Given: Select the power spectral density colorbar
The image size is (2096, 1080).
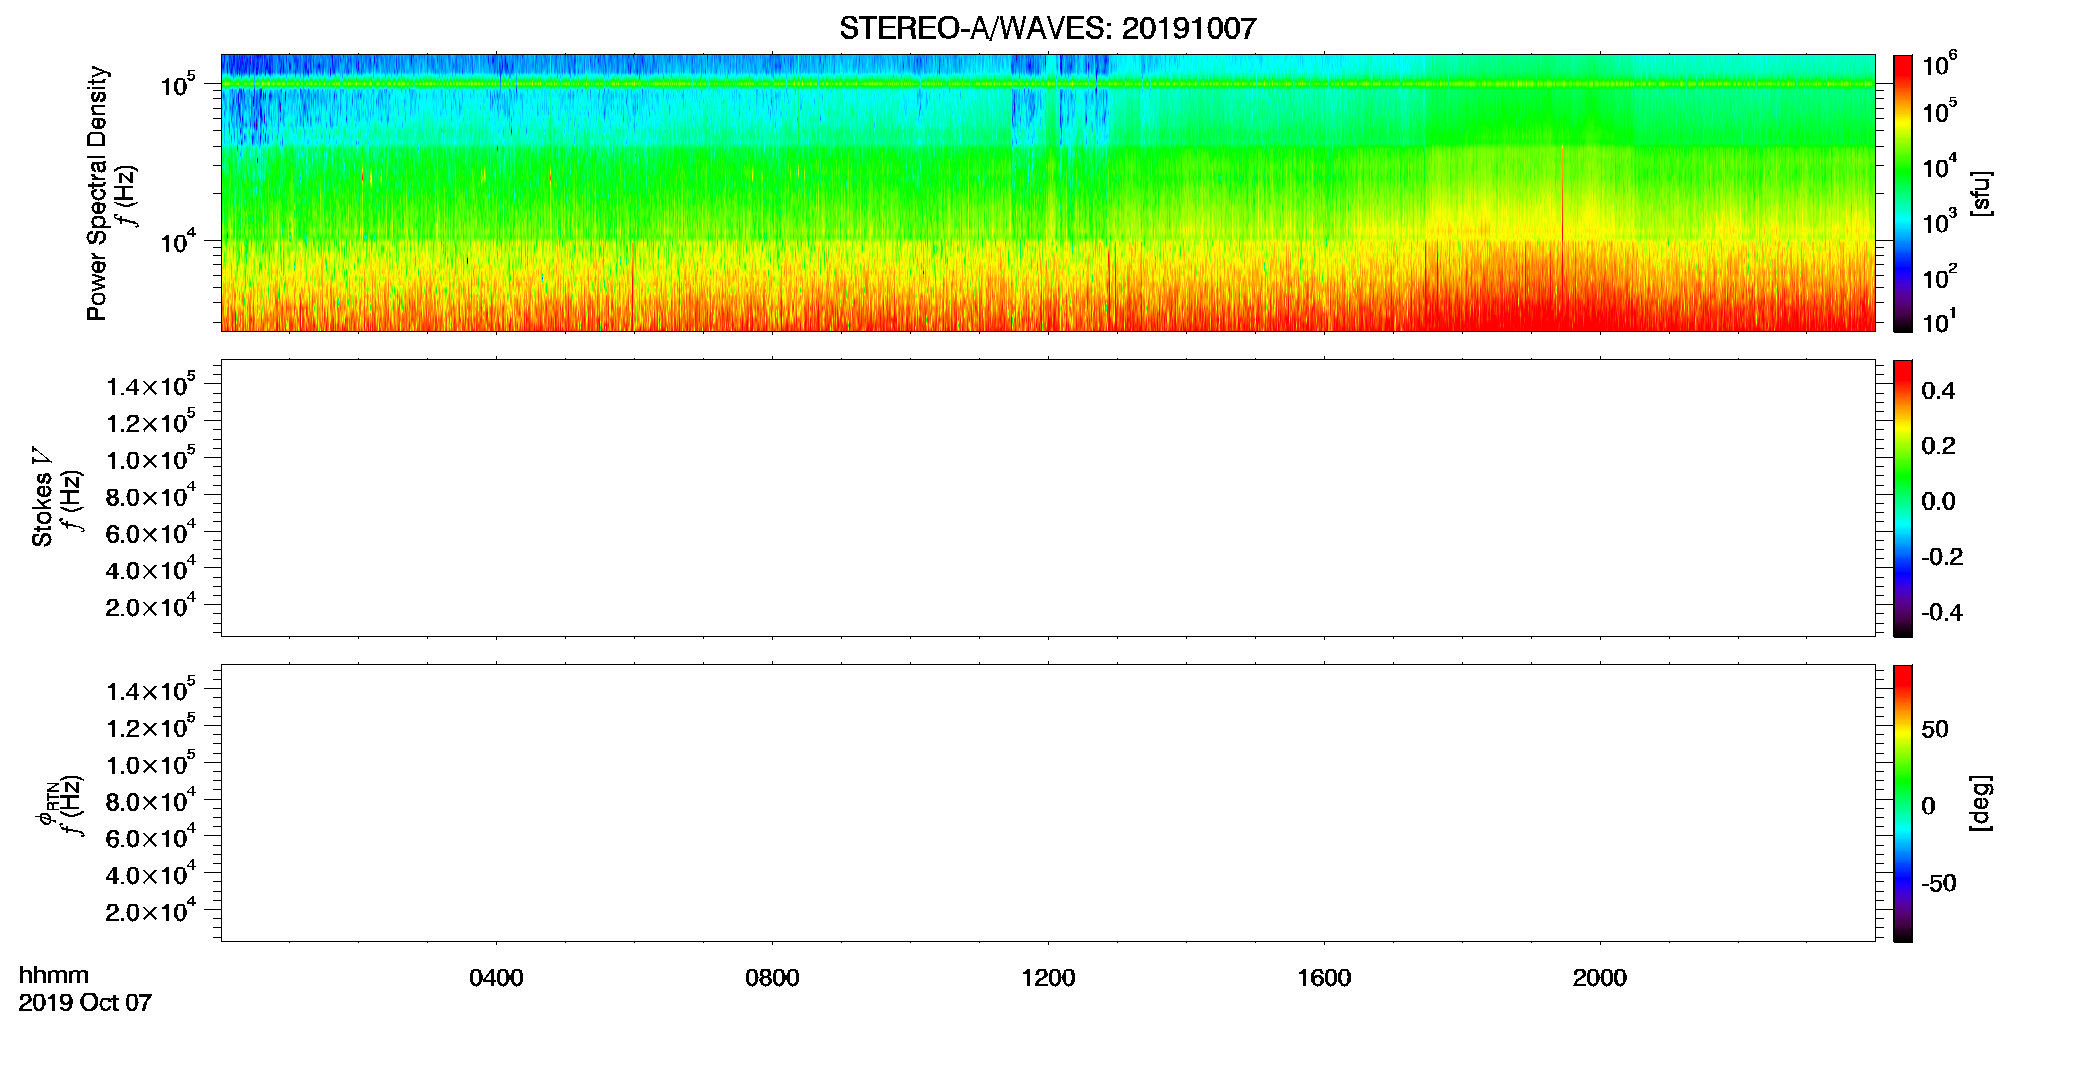Looking at the screenshot, I should point(1902,193).
